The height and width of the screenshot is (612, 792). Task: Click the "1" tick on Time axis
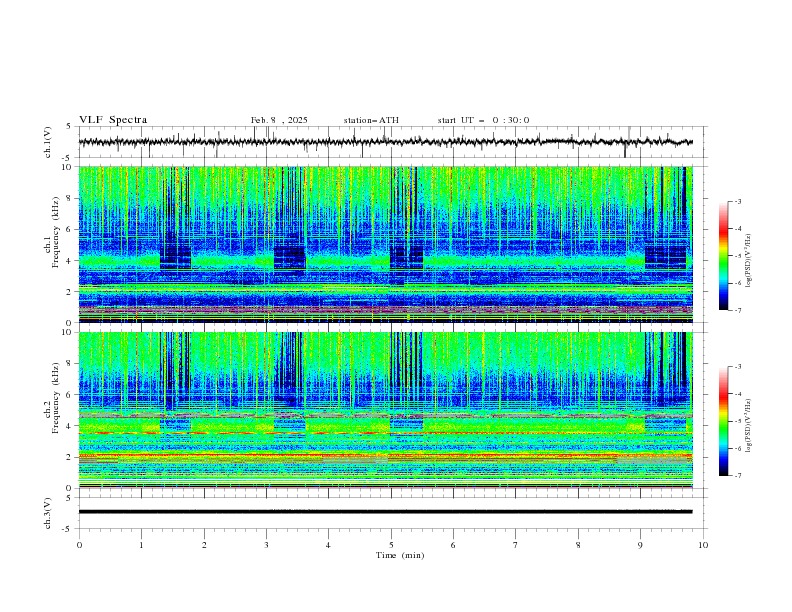(x=141, y=545)
